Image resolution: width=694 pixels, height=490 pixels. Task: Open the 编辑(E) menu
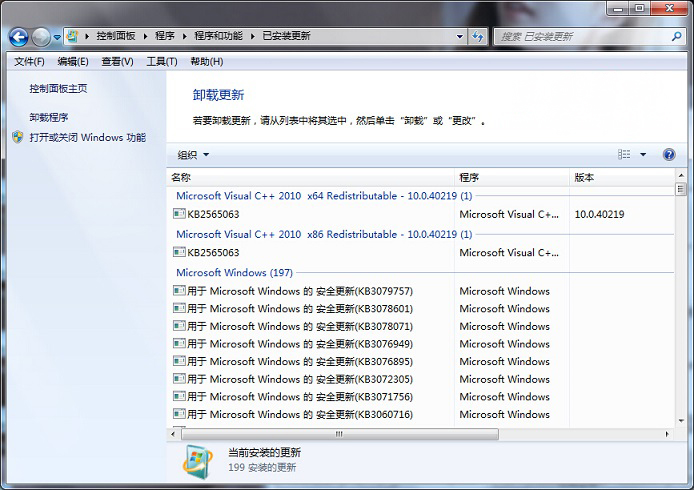[73, 62]
